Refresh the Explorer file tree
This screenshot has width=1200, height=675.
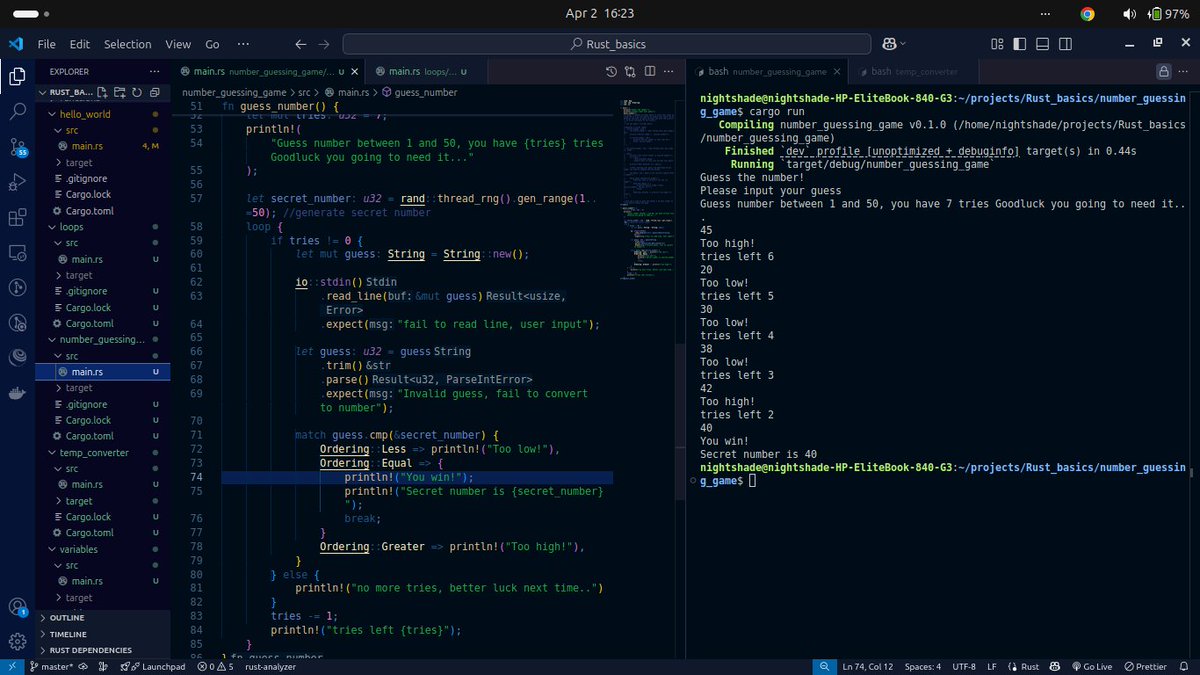(x=137, y=92)
